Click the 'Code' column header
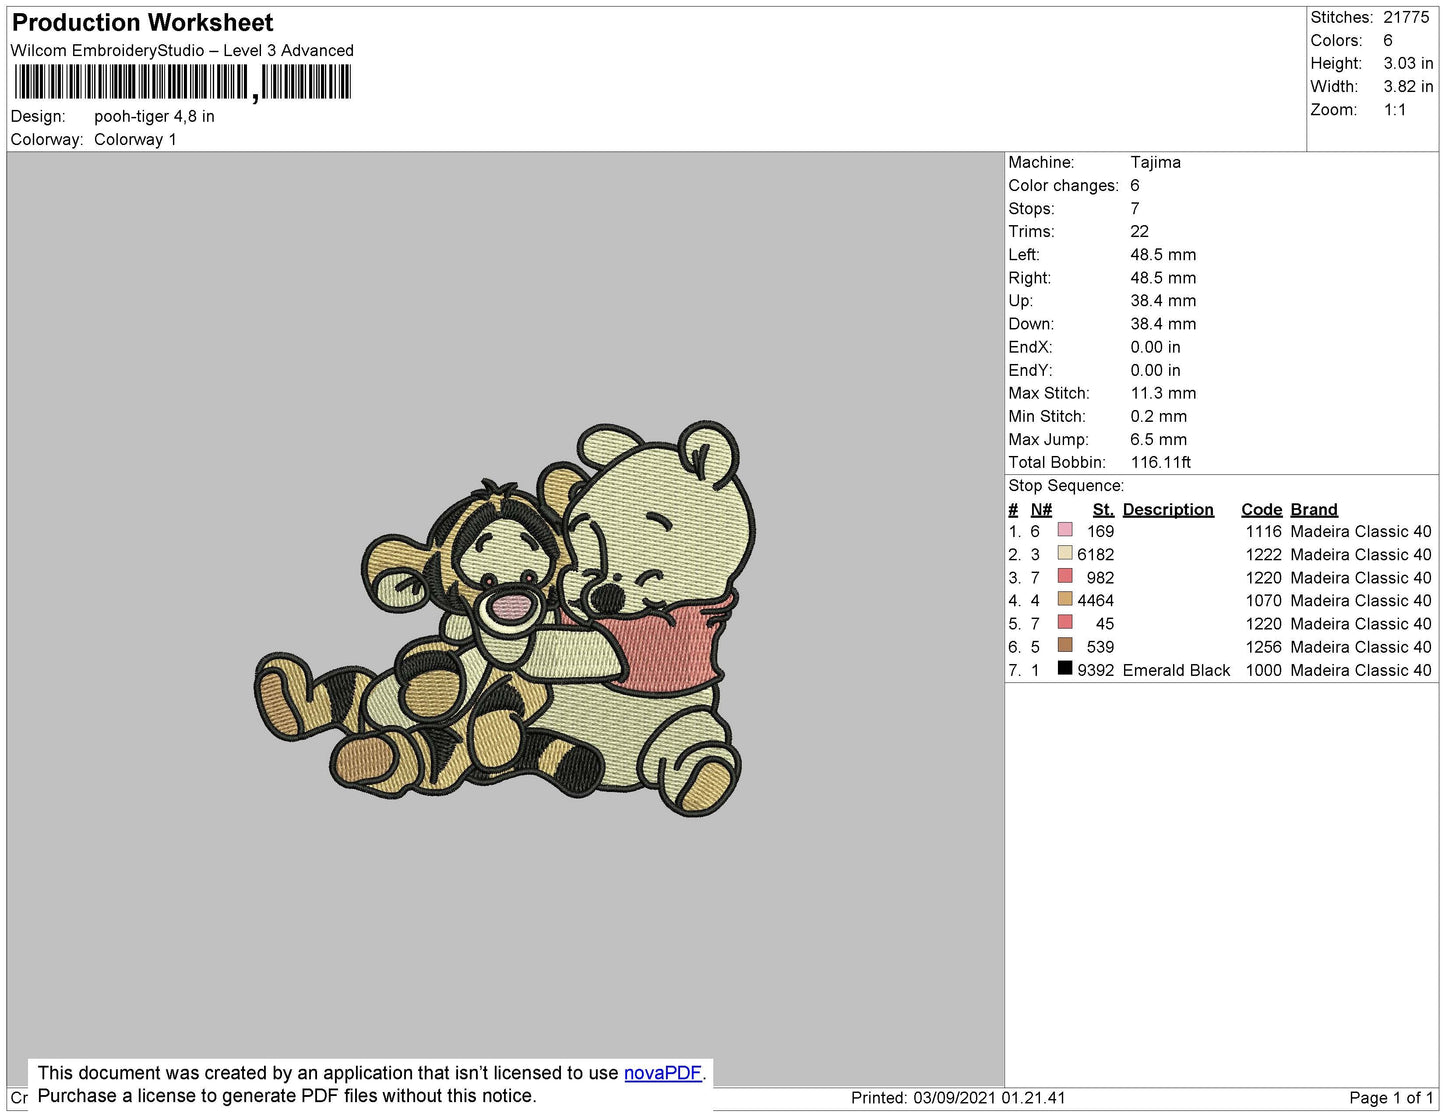The width and height of the screenshot is (1445, 1117). tap(1262, 509)
